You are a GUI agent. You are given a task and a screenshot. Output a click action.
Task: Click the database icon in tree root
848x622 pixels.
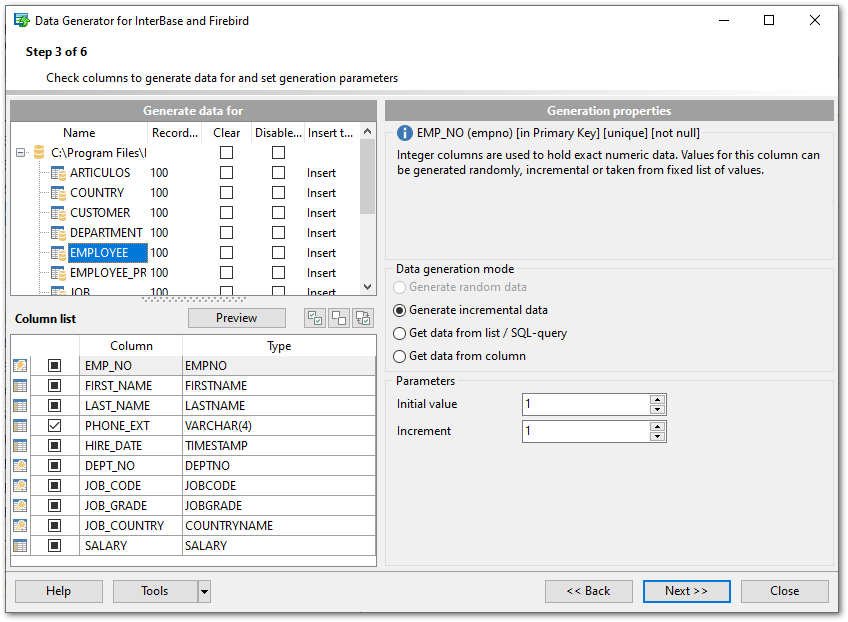(x=39, y=153)
